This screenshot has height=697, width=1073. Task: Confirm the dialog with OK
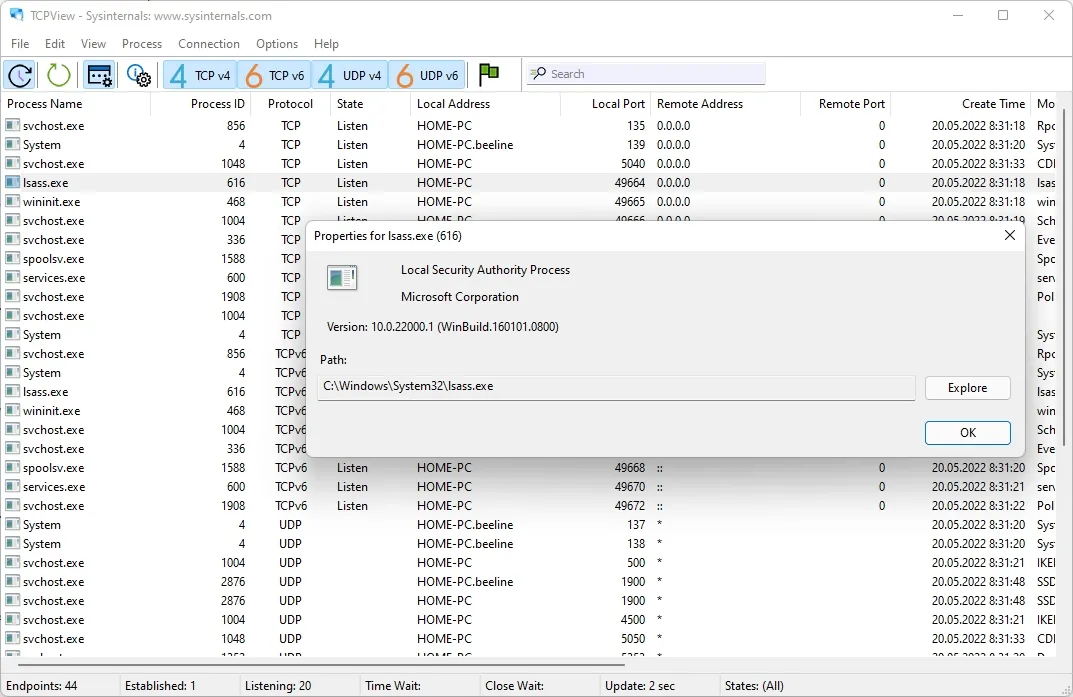(968, 432)
